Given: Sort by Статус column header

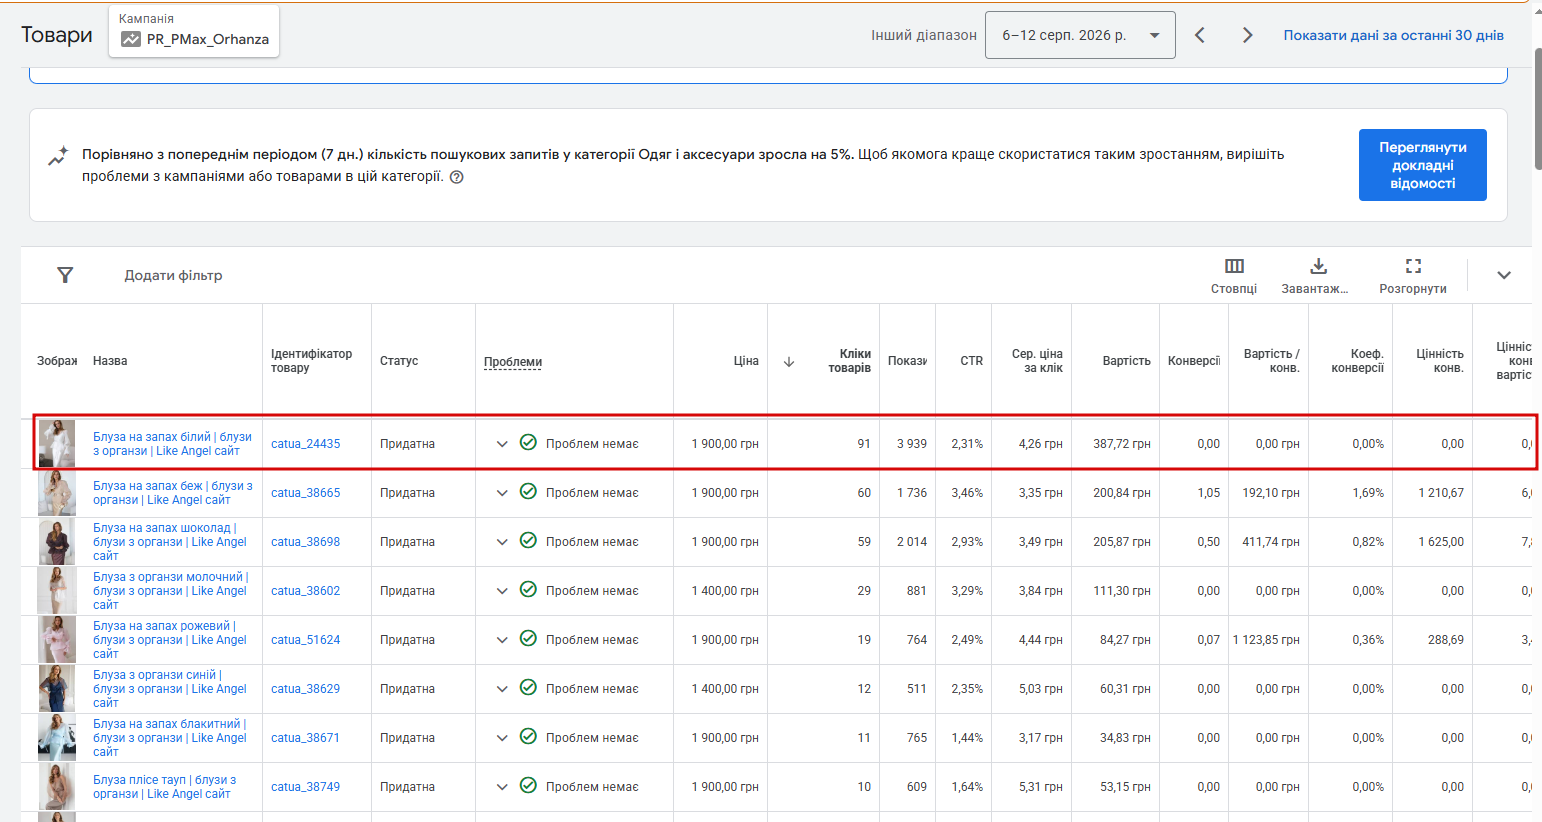Looking at the screenshot, I should tap(399, 361).
